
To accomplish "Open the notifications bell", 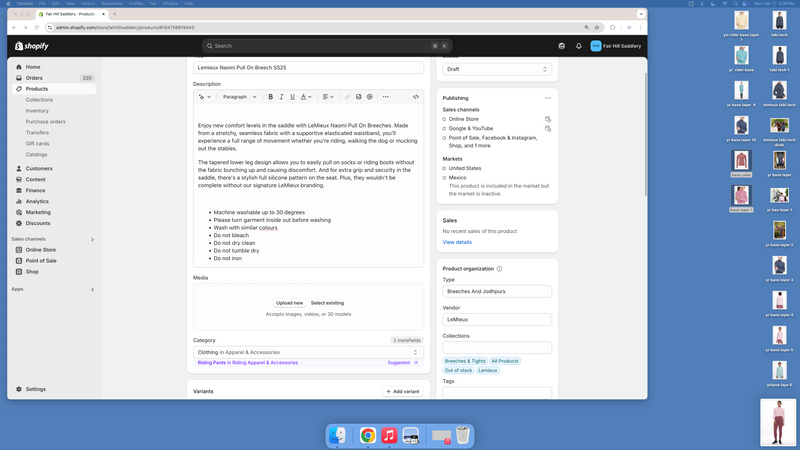I will tap(579, 46).
